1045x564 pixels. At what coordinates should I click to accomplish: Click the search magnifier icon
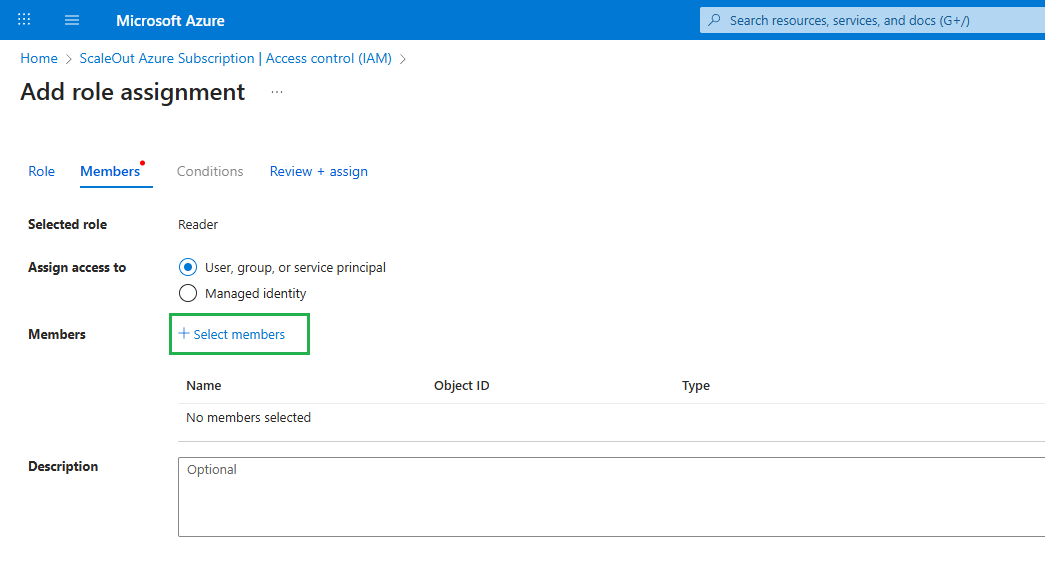tap(714, 20)
